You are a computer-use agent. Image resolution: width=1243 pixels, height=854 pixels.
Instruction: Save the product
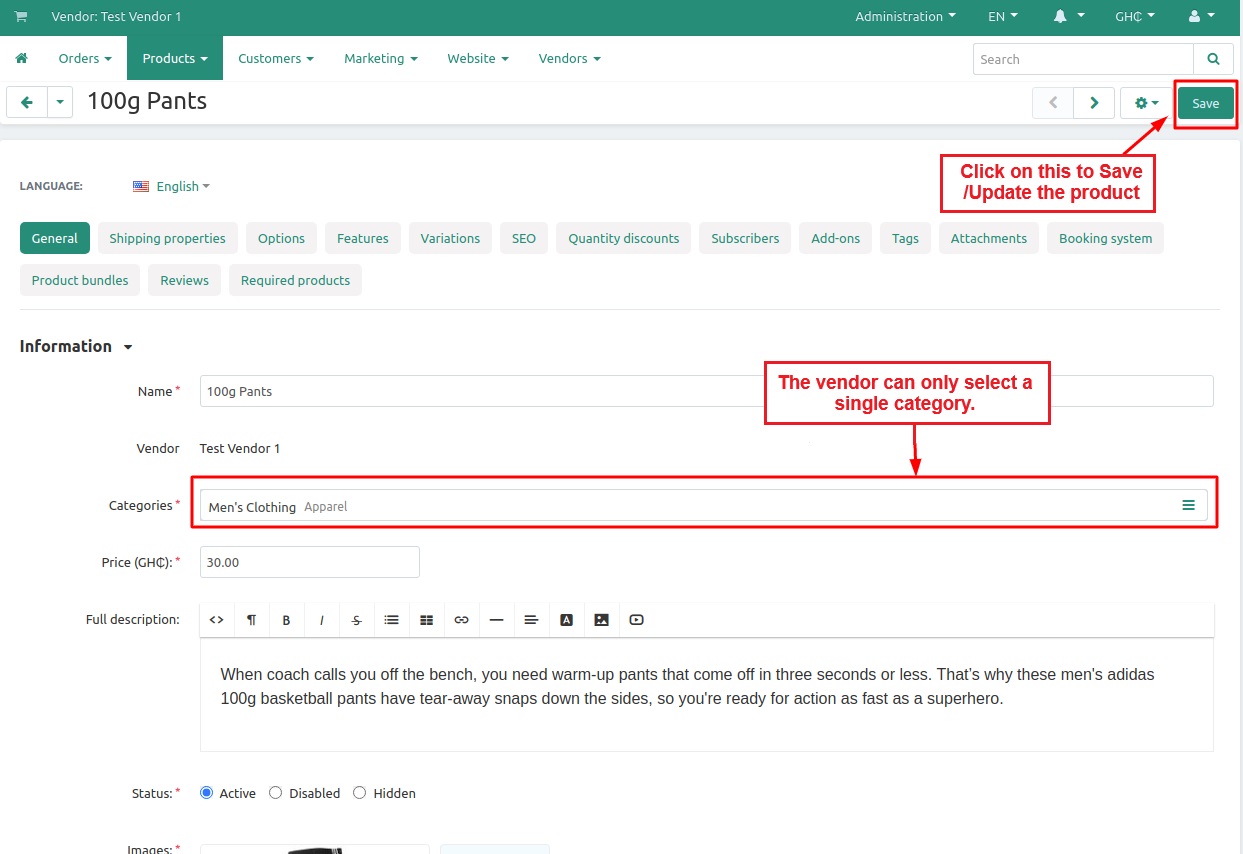(x=1205, y=103)
